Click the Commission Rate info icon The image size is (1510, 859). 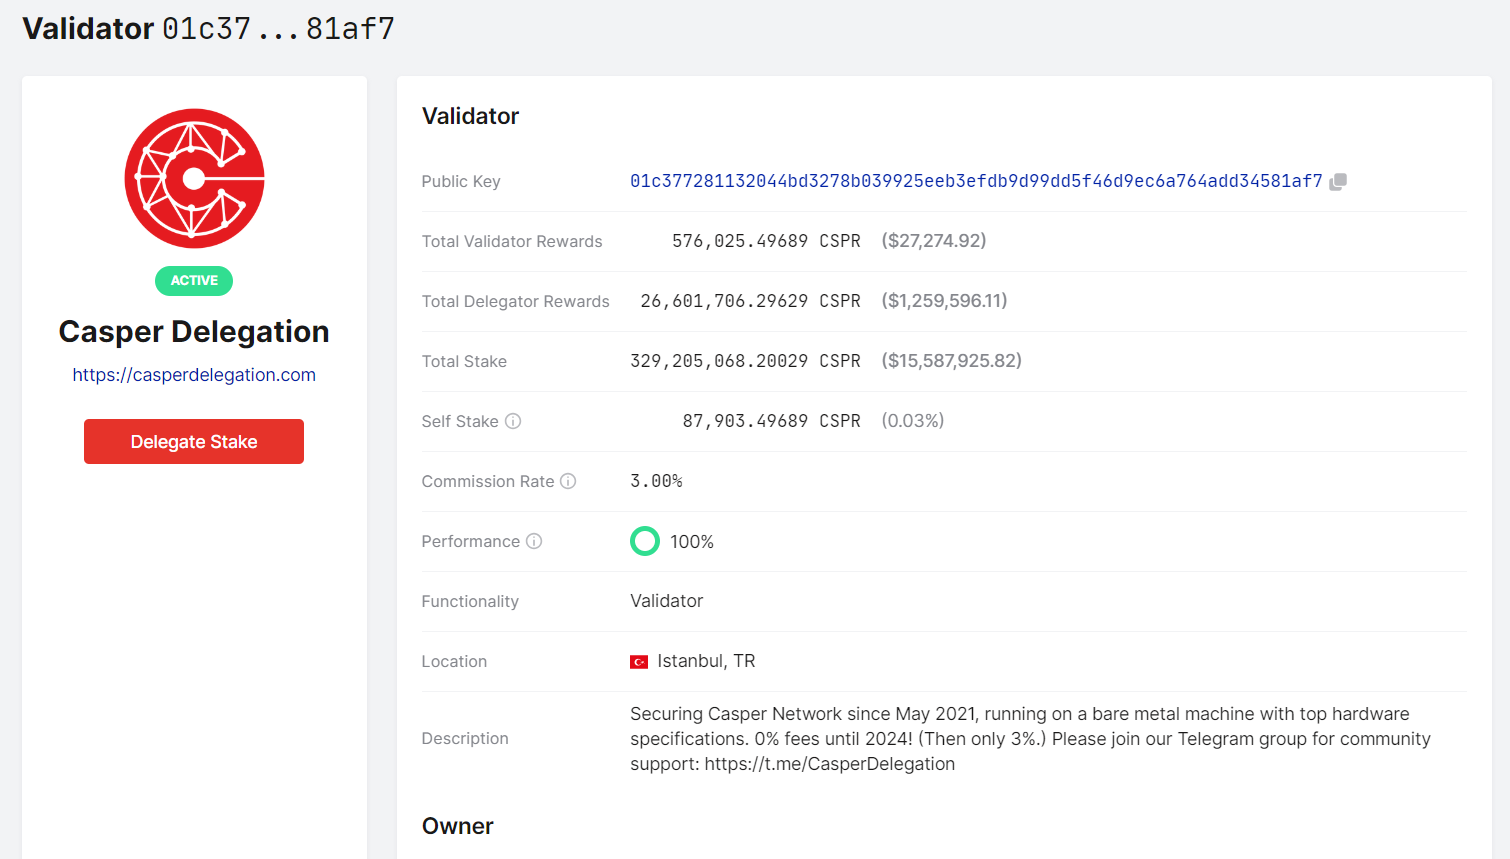click(569, 481)
